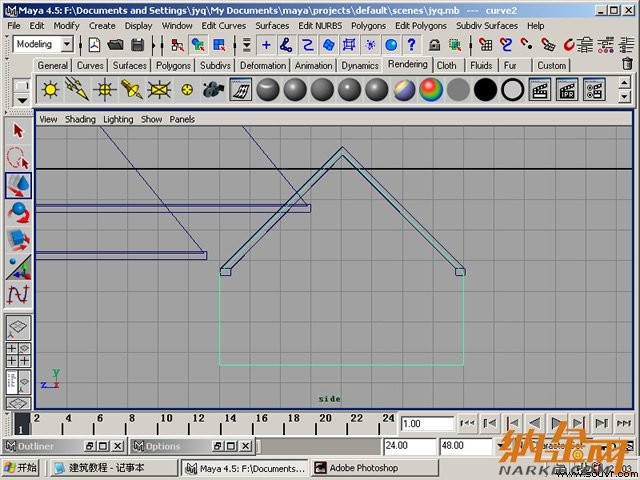Switch to single perspective view layout

18,327
